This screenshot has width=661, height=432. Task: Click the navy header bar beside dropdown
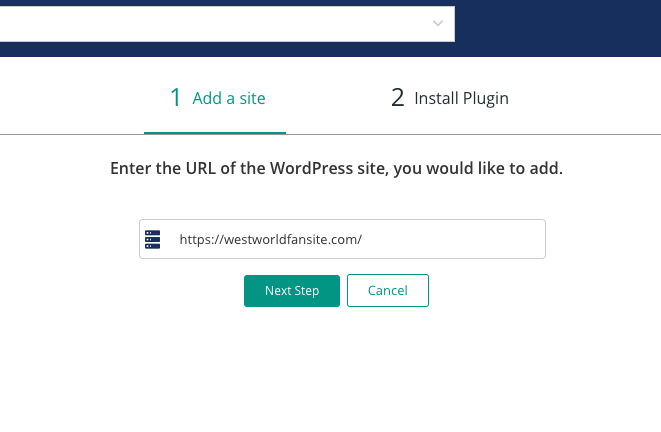pyautogui.click(x=558, y=28)
